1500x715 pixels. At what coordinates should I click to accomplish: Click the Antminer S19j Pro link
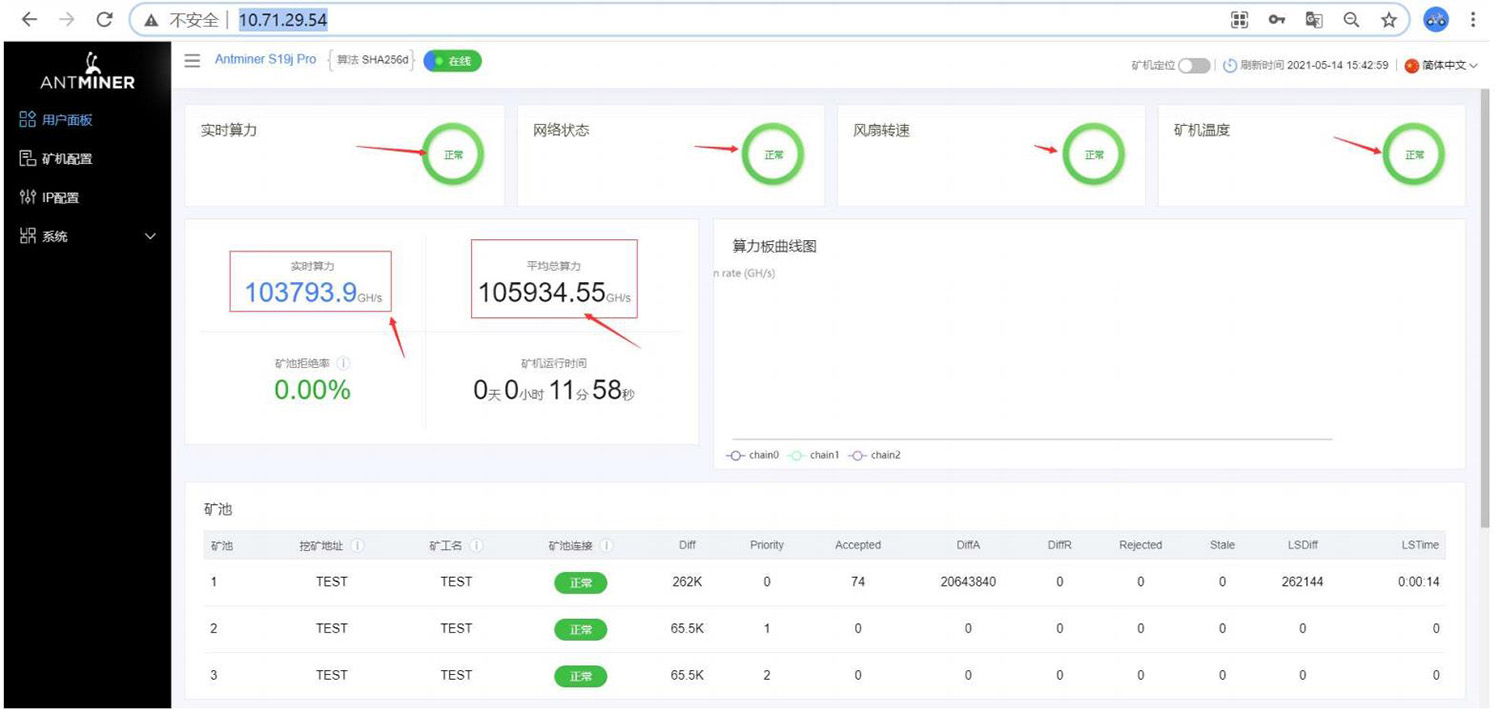click(265, 60)
